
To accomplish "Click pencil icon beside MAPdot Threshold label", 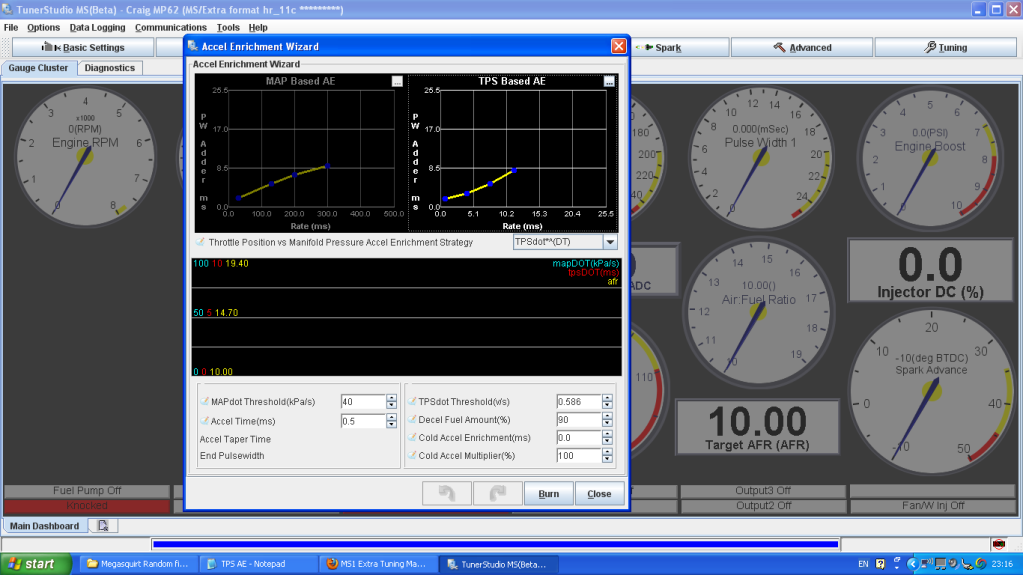I will click(205, 401).
